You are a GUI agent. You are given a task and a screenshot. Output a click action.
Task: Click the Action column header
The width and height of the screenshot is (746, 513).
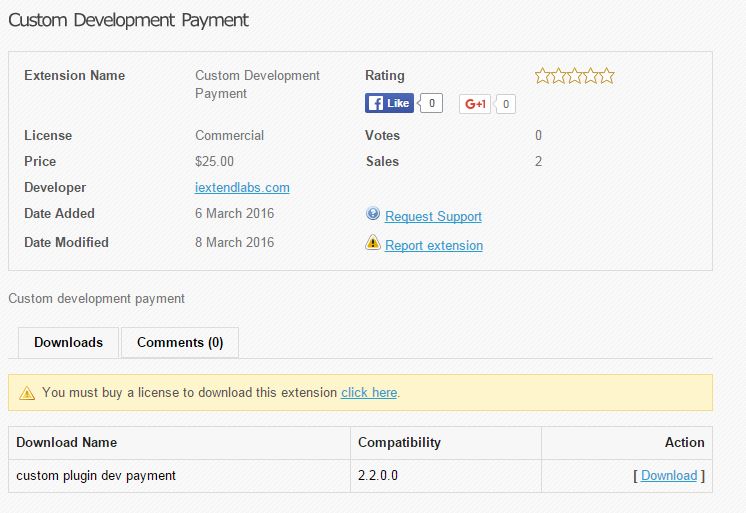627,443
